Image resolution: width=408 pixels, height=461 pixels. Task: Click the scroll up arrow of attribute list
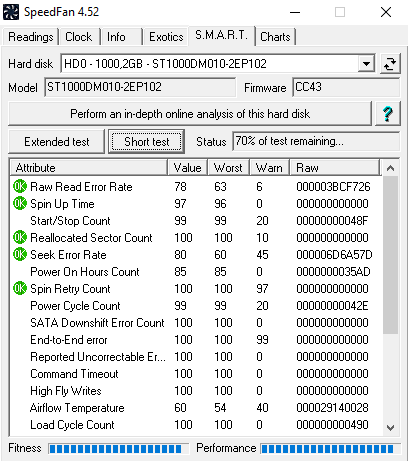pyautogui.click(x=390, y=168)
